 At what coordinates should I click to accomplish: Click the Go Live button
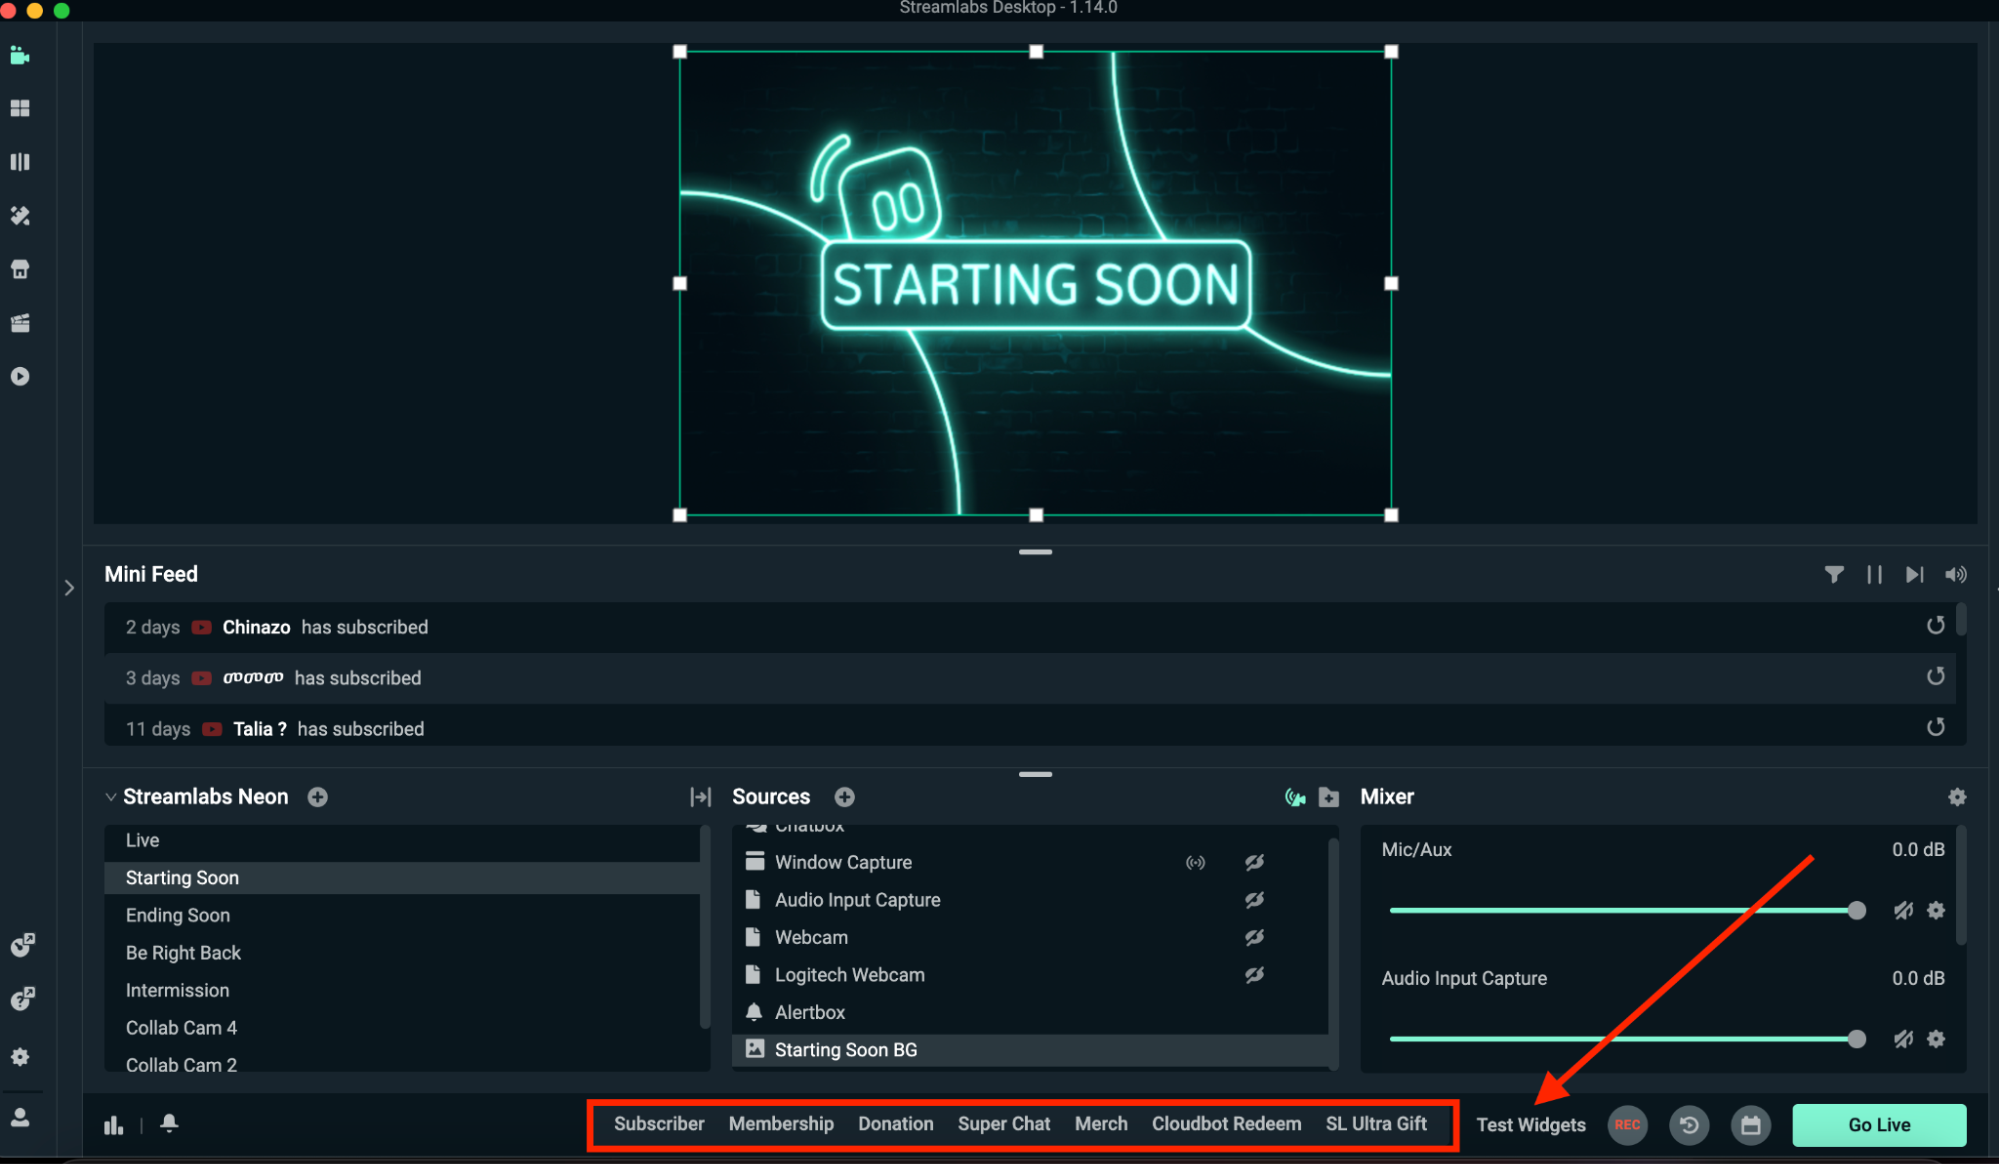tap(1879, 1125)
